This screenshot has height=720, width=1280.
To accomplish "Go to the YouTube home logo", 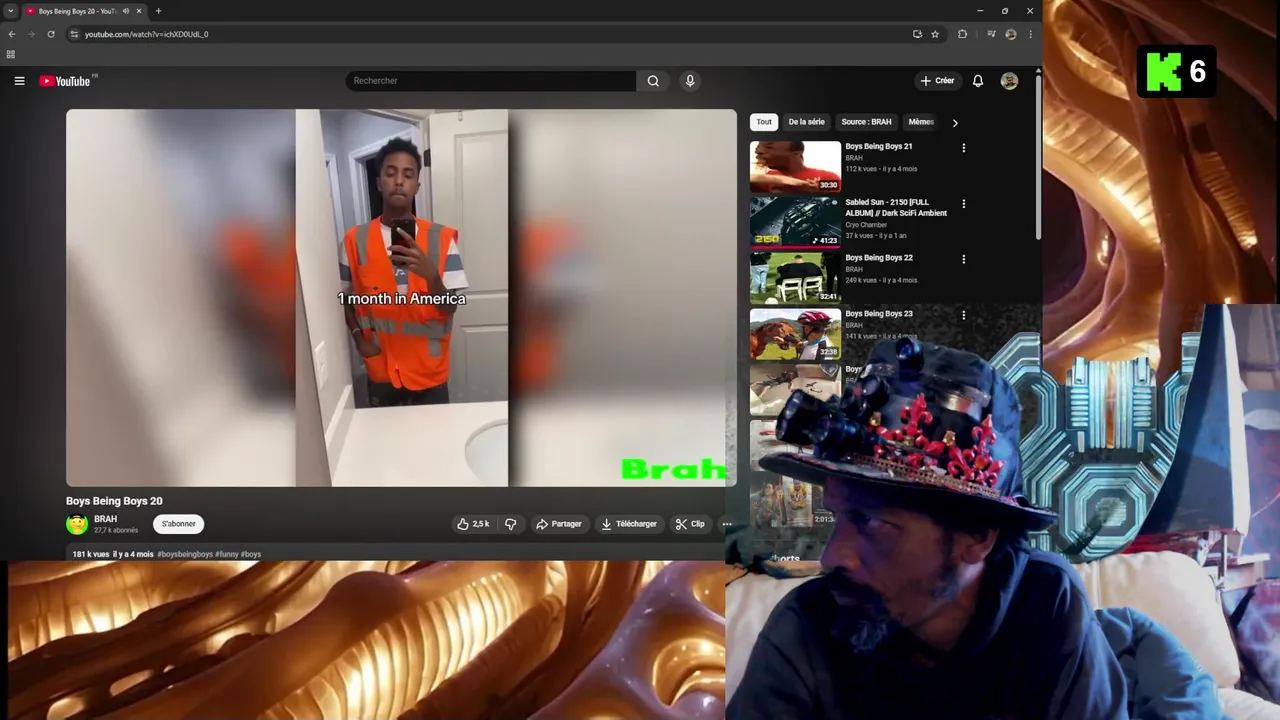I will (x=65, y=81).
